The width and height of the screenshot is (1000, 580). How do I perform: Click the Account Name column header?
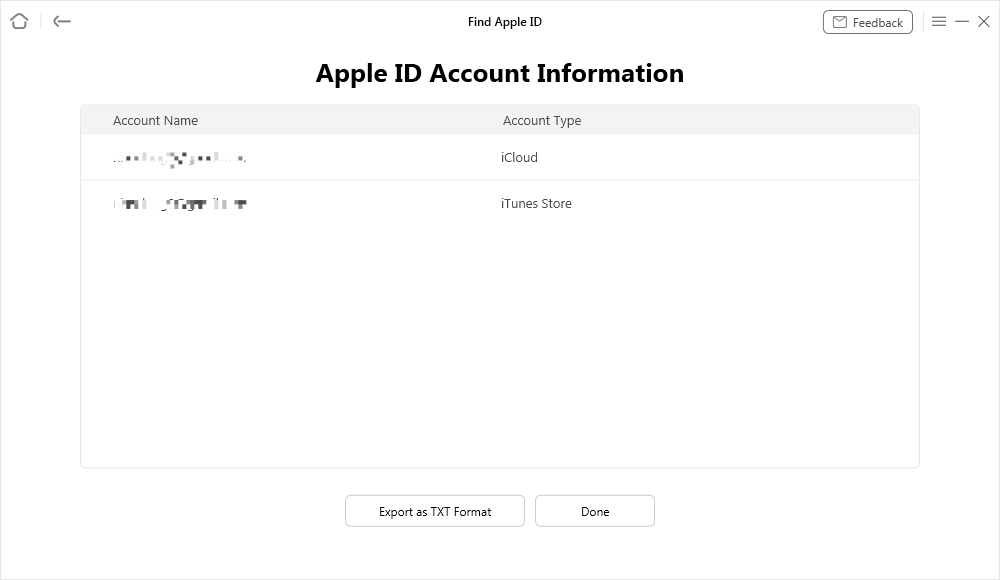tap(156, 120)
